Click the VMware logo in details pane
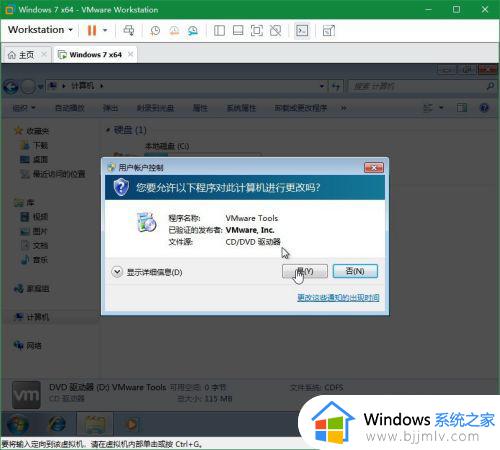500x450 pixels. click(x=26, y=395)
